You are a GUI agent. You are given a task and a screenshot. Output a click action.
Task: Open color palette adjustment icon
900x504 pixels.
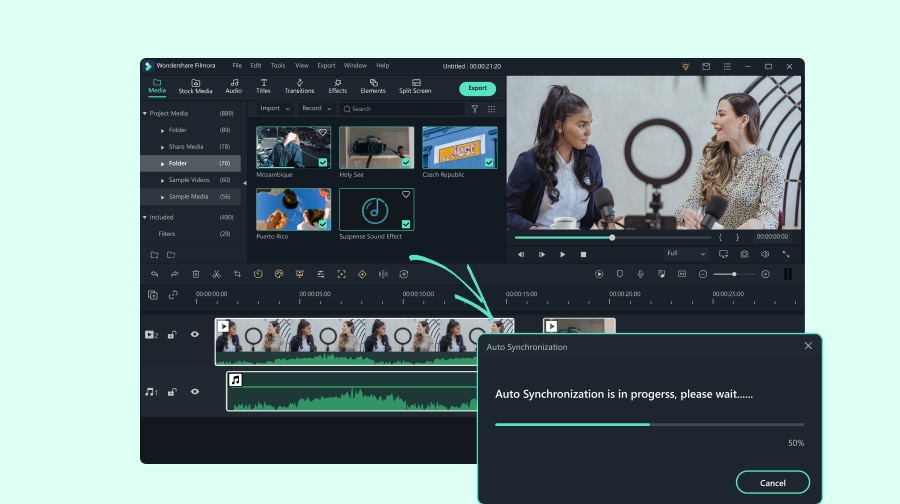tap(279, 274)
